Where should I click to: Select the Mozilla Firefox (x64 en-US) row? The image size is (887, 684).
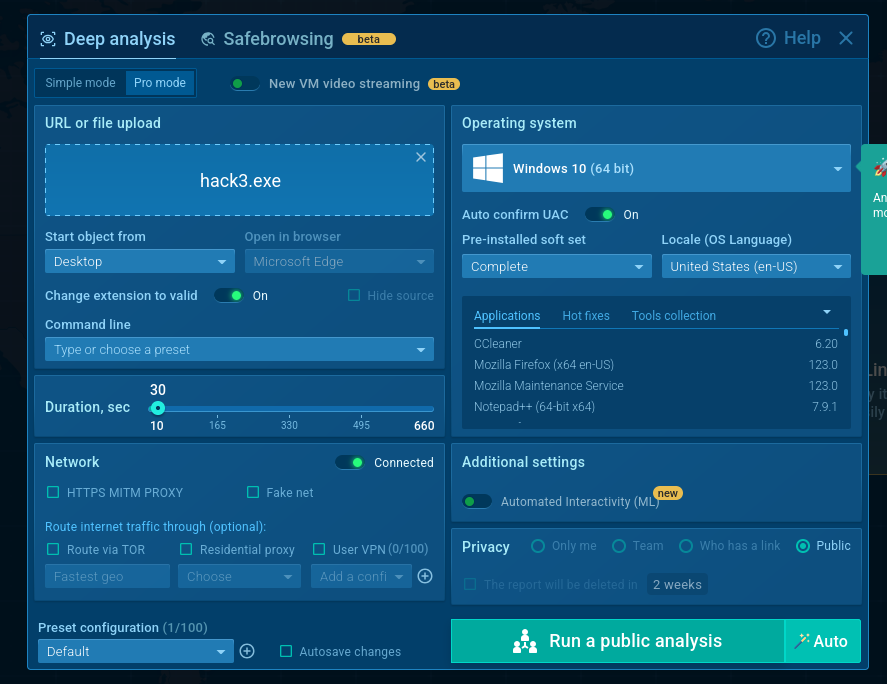click(656, 364)
